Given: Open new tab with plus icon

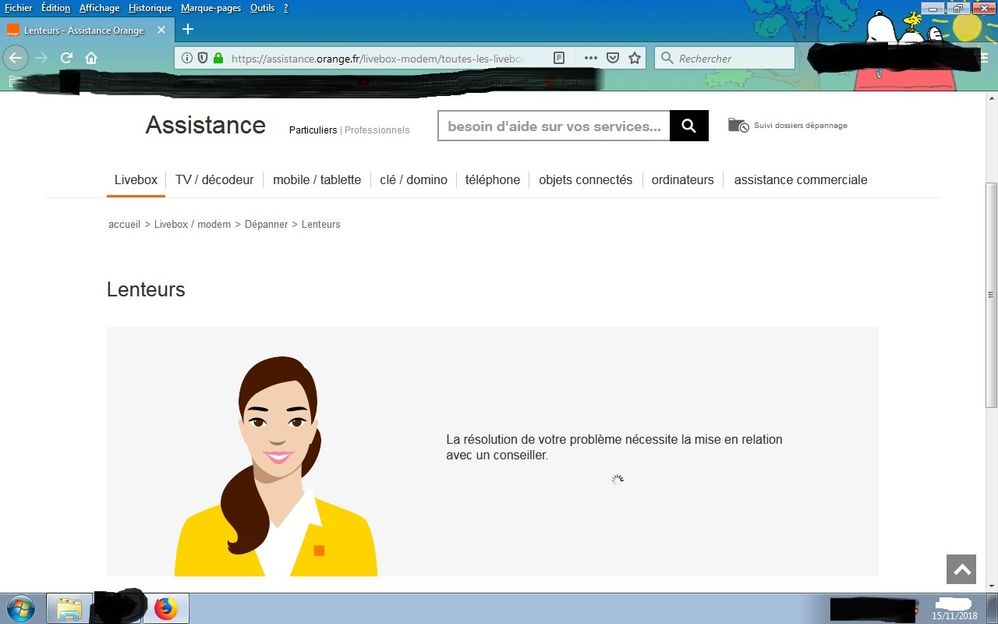Looking at the screenshot, I should click(x=187, y=29).
